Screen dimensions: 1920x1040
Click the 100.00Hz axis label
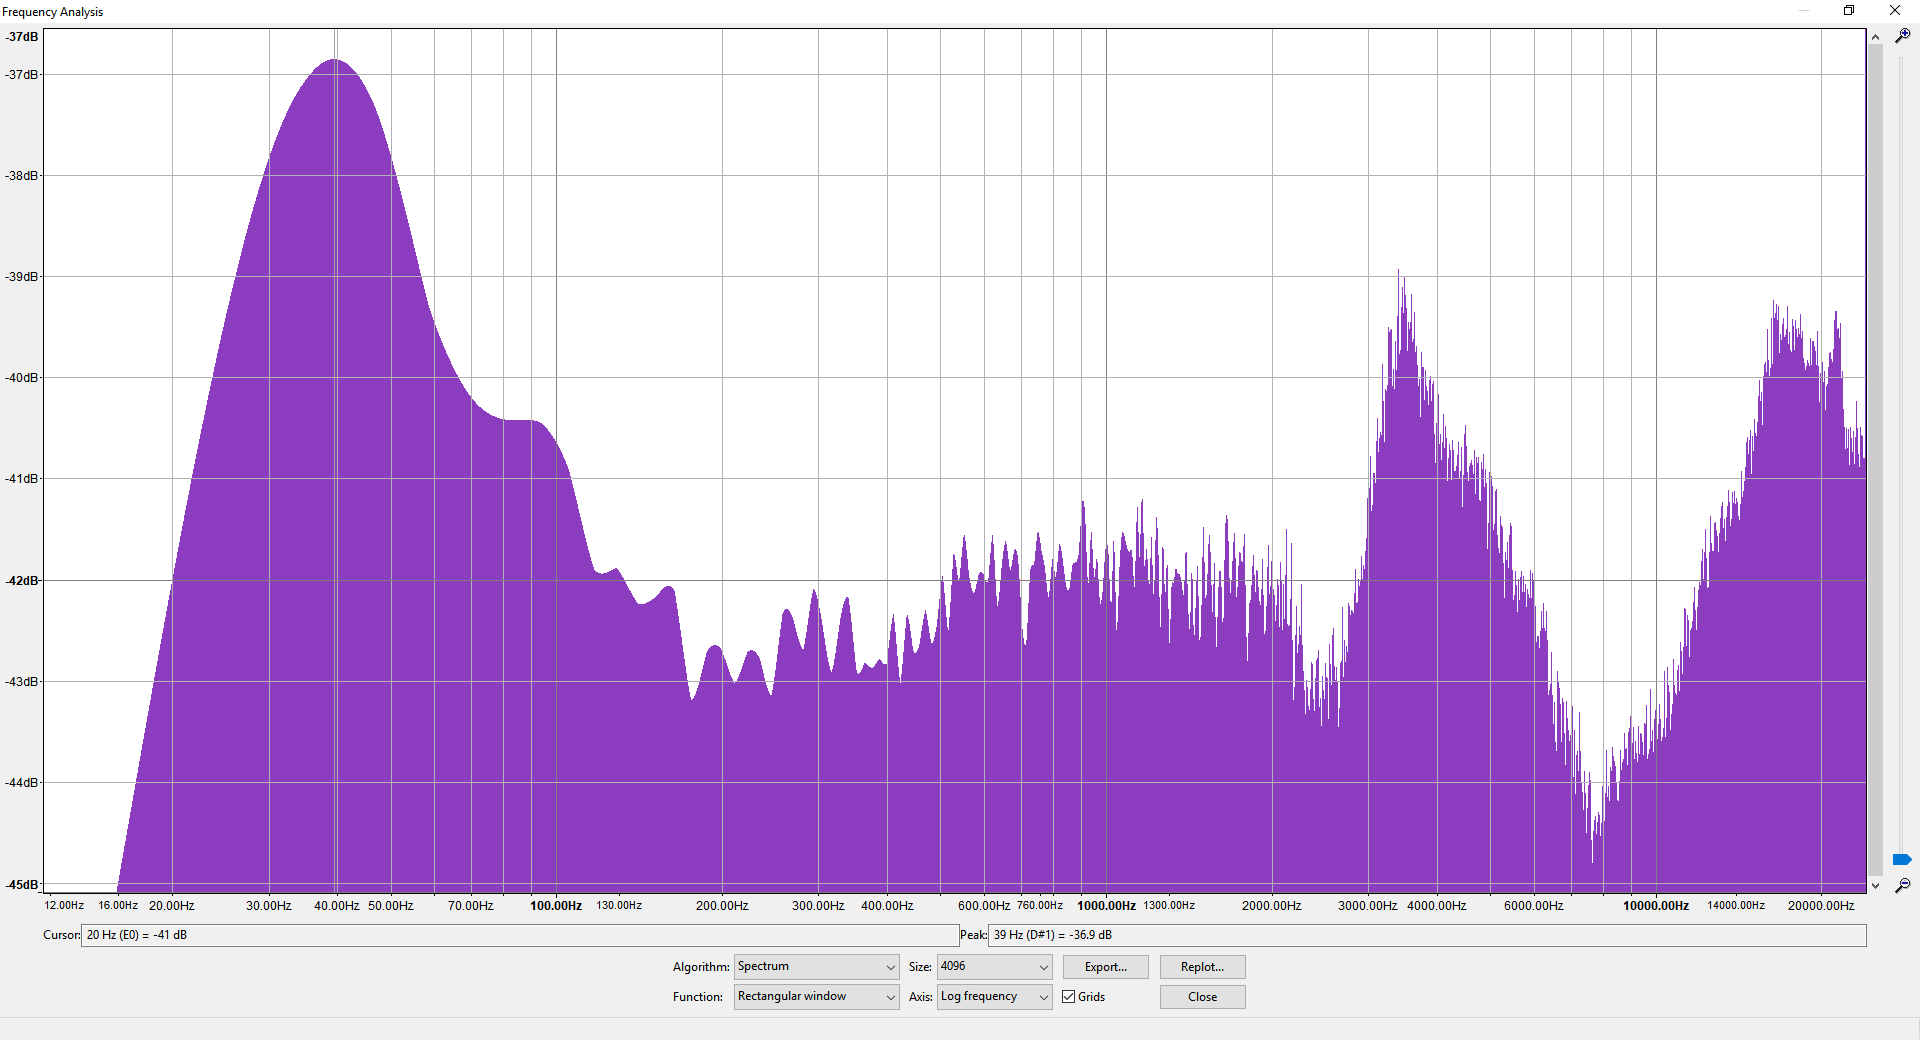tap(556, 906)
